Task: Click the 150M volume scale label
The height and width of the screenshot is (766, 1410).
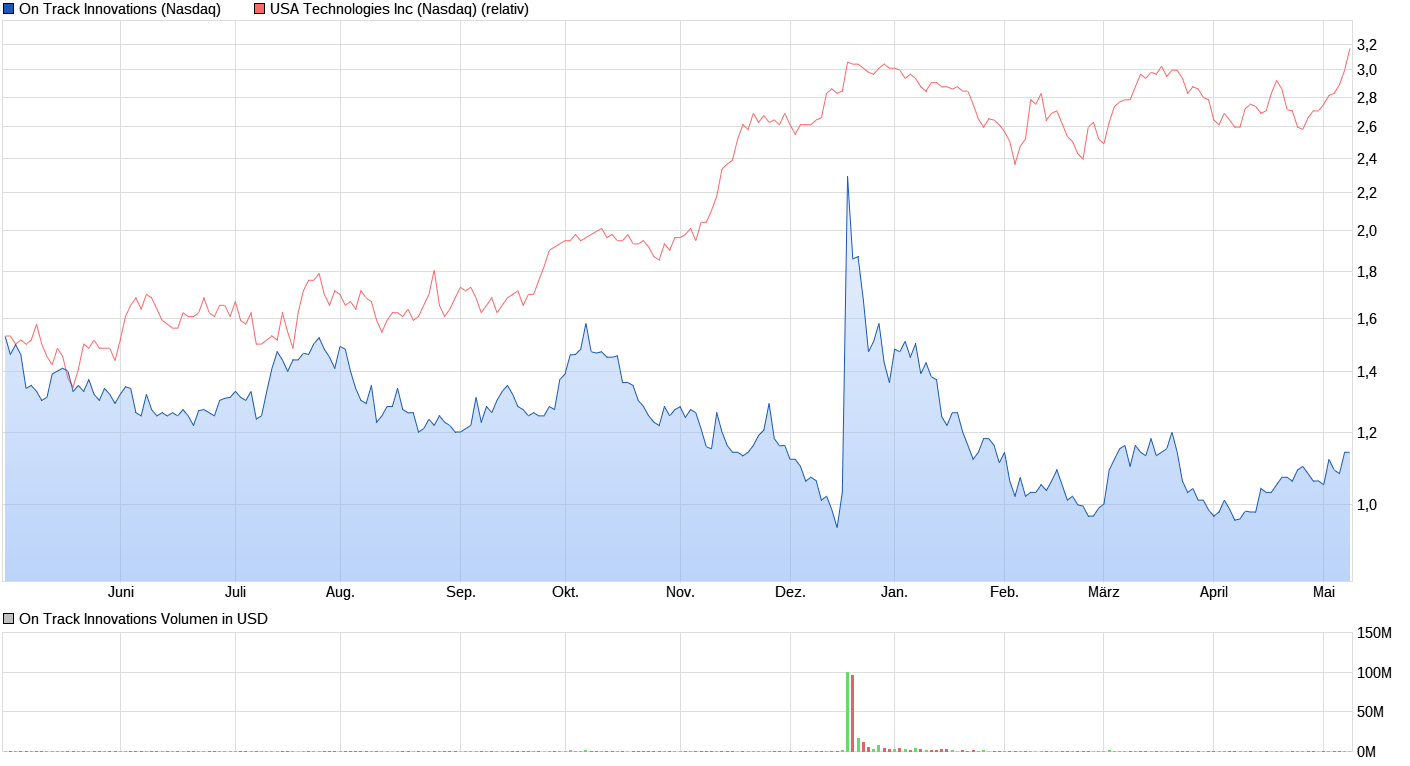Action: (x=1373, y=630)
